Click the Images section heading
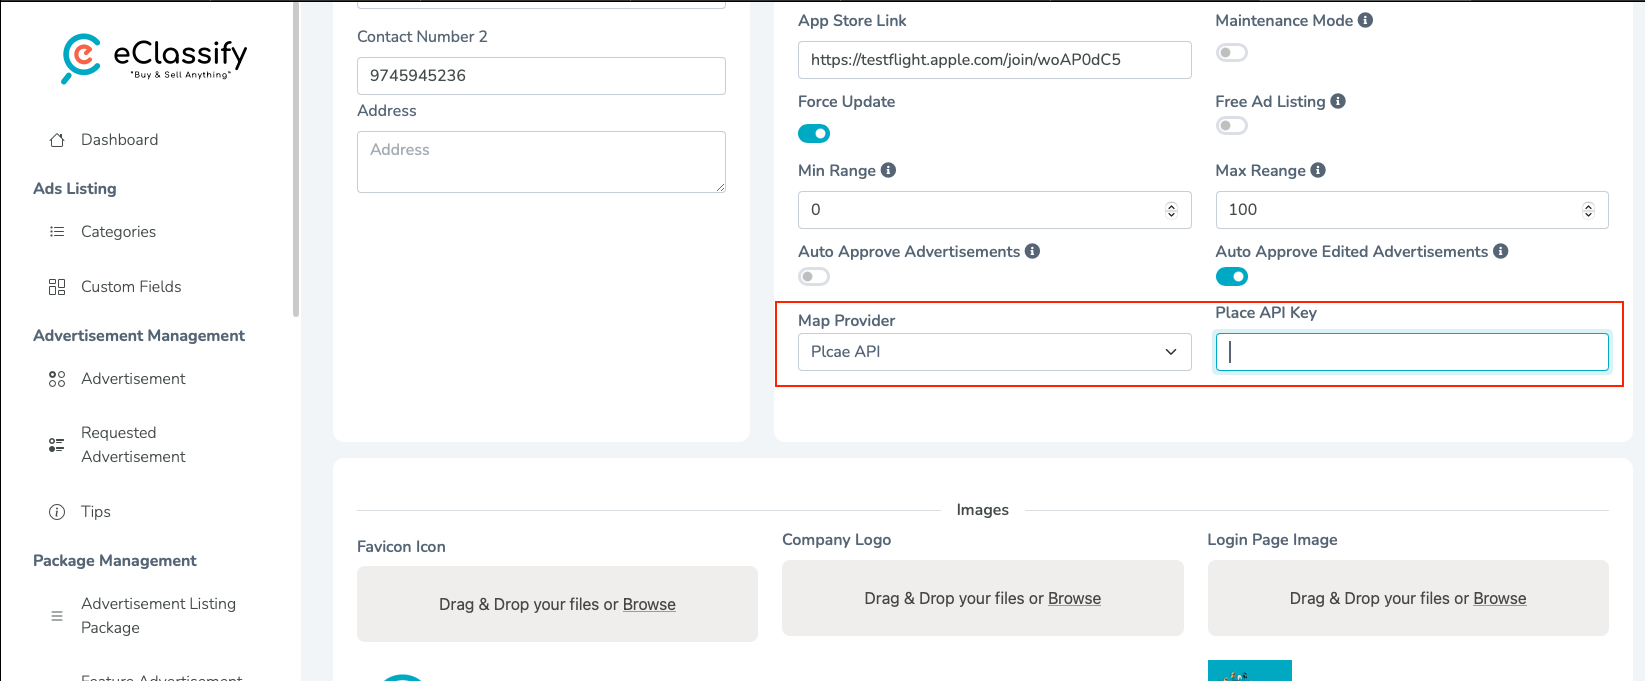Image resolution: width=1645 pixels, height=681 pixels. coord(983,510)
